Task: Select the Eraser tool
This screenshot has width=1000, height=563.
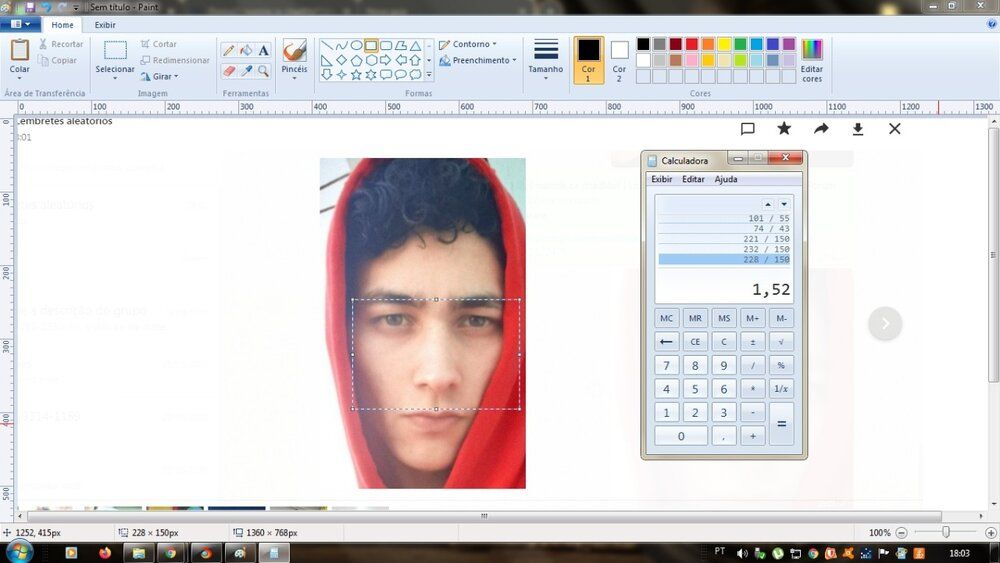Action: 228,71
